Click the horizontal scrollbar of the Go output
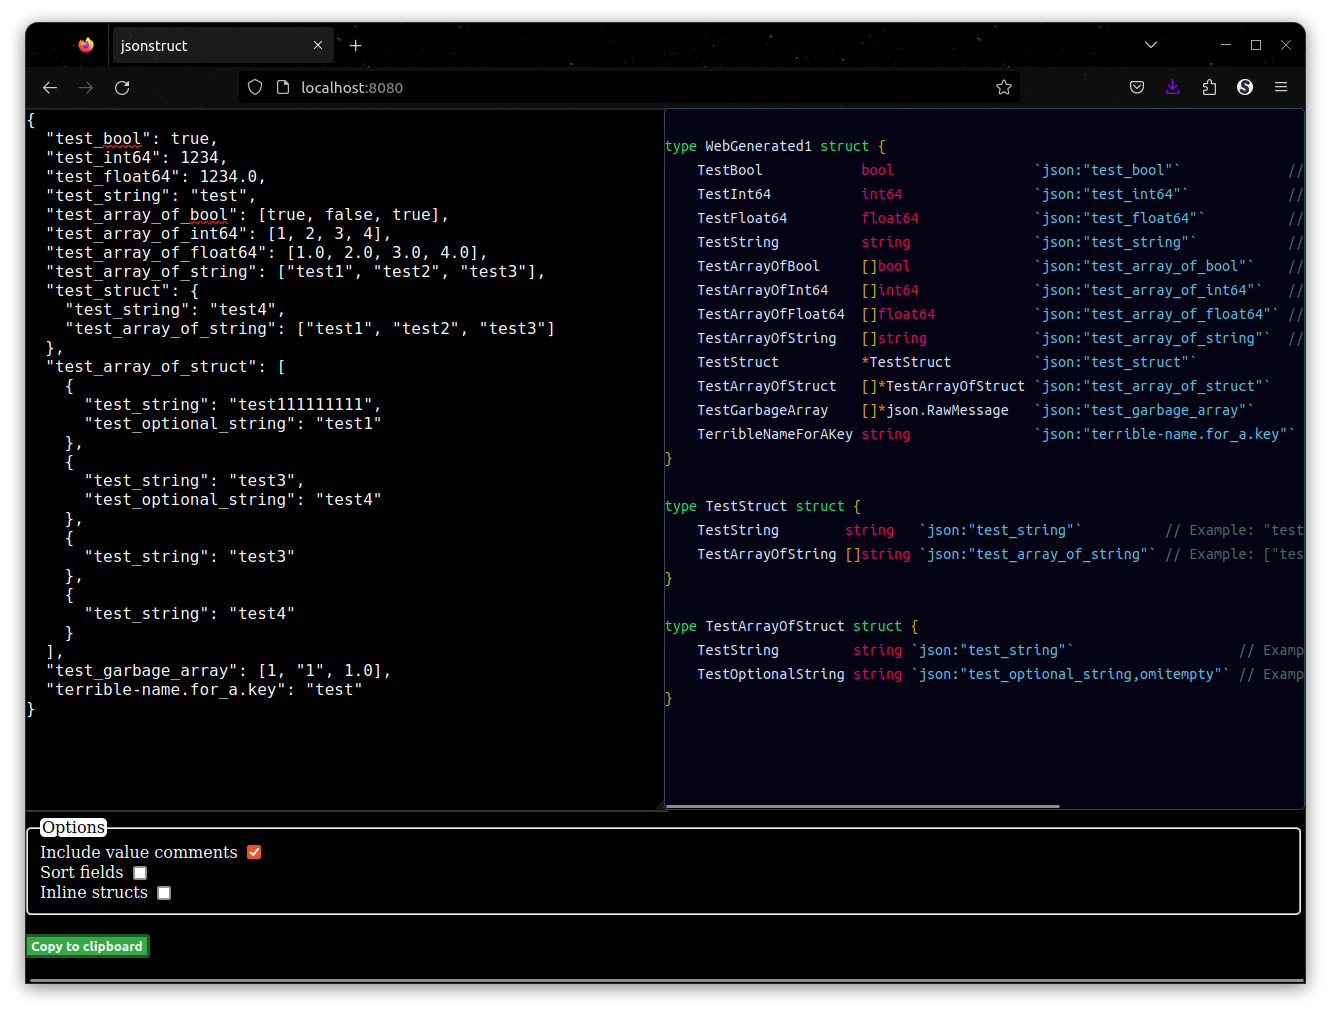The image size is (1331, 1012). click(x=862, y=806)
